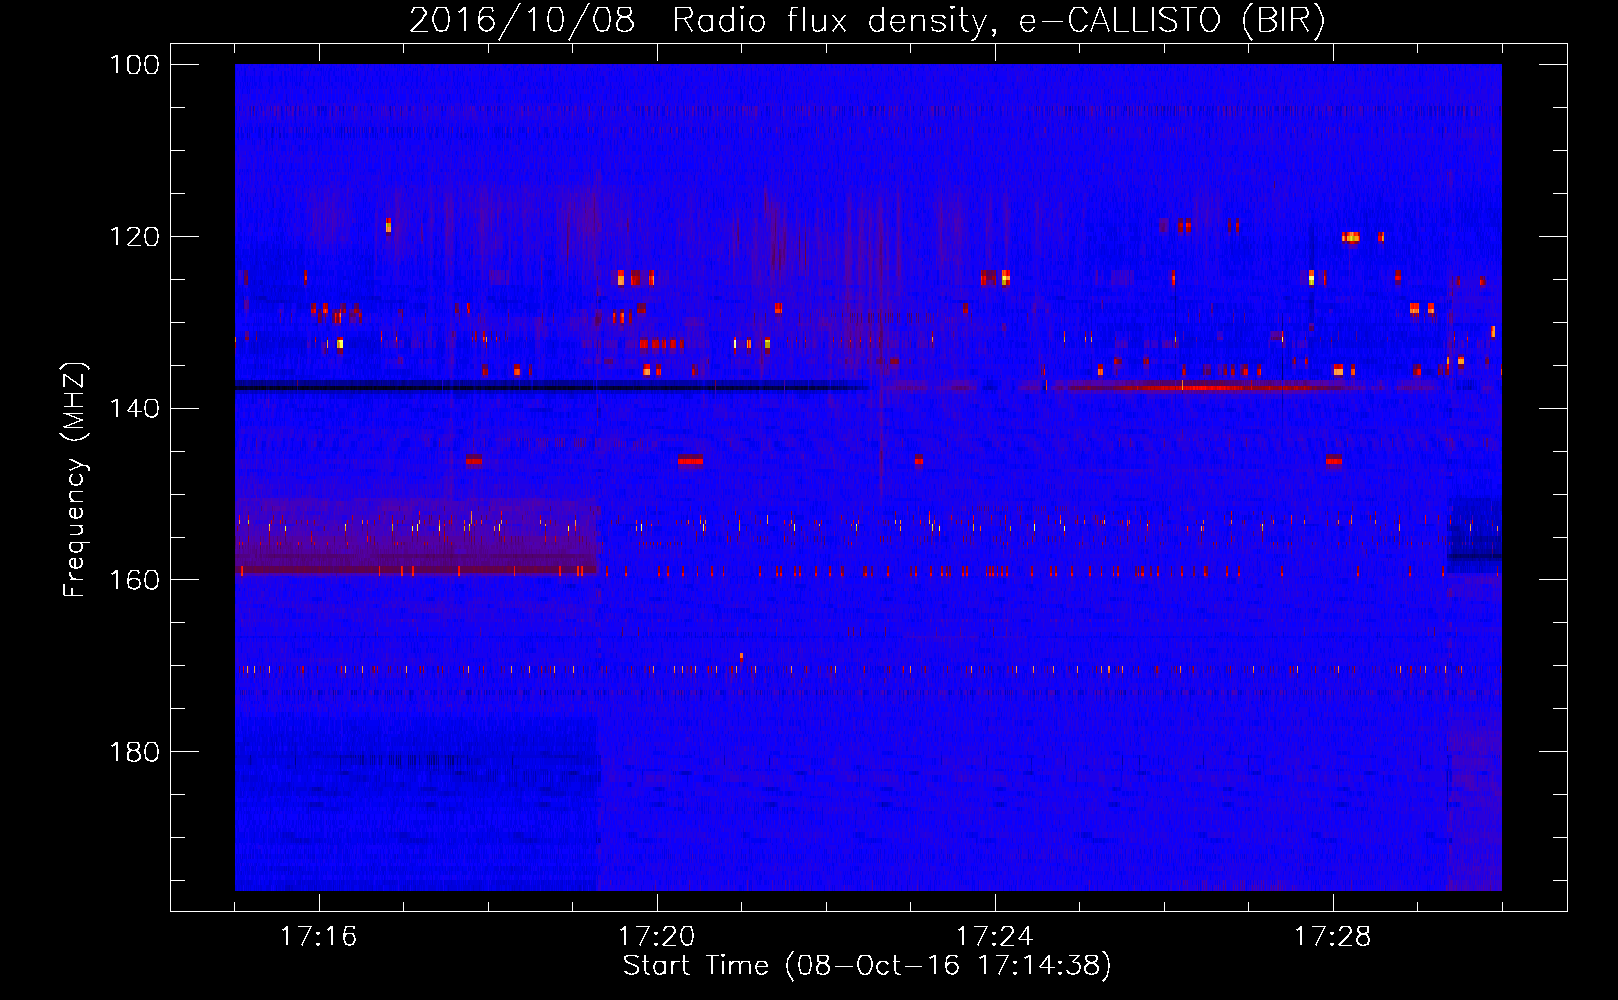Viewport: 1618px width, 1000px height.
Task: Select the '160' frequency axis label
Action: pos(135,580)
